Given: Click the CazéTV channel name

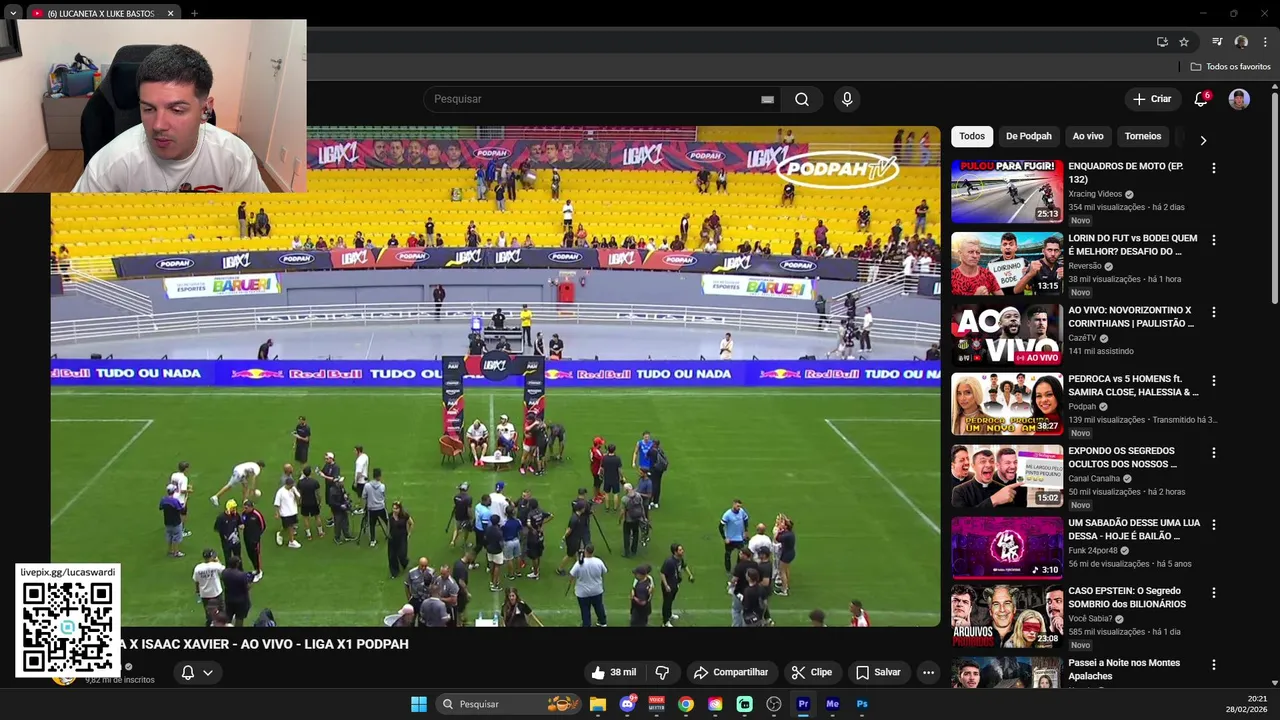Looking at the screenshot, I should (x=1084, y=338).
